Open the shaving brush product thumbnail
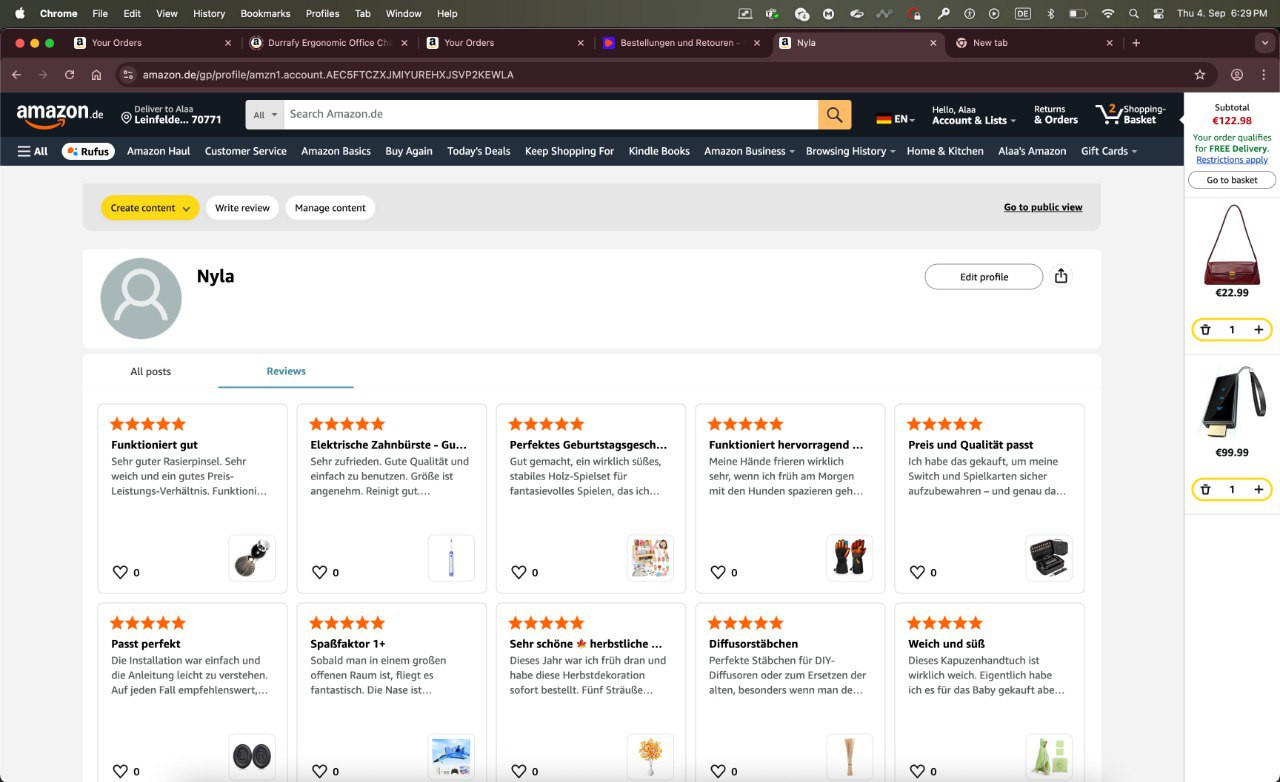 [x=252, y=558]
